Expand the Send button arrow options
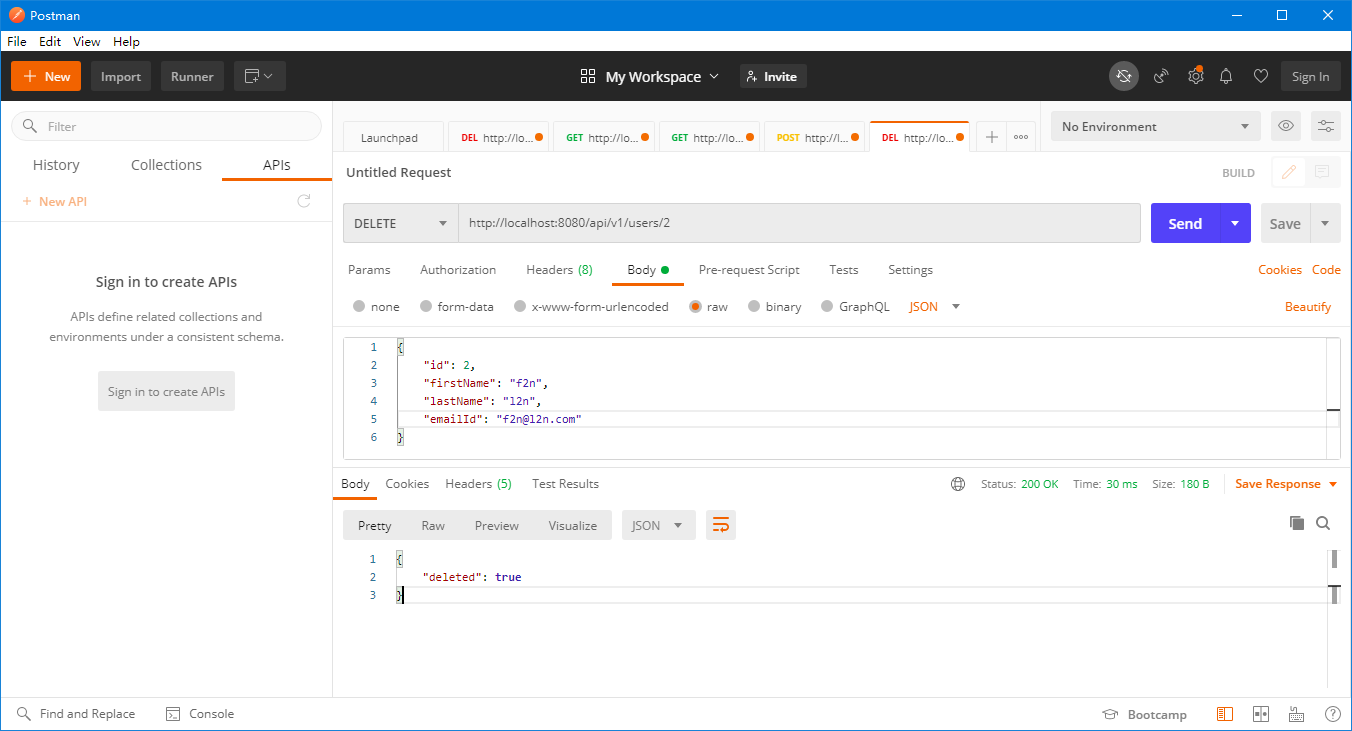 point(1235,223)
